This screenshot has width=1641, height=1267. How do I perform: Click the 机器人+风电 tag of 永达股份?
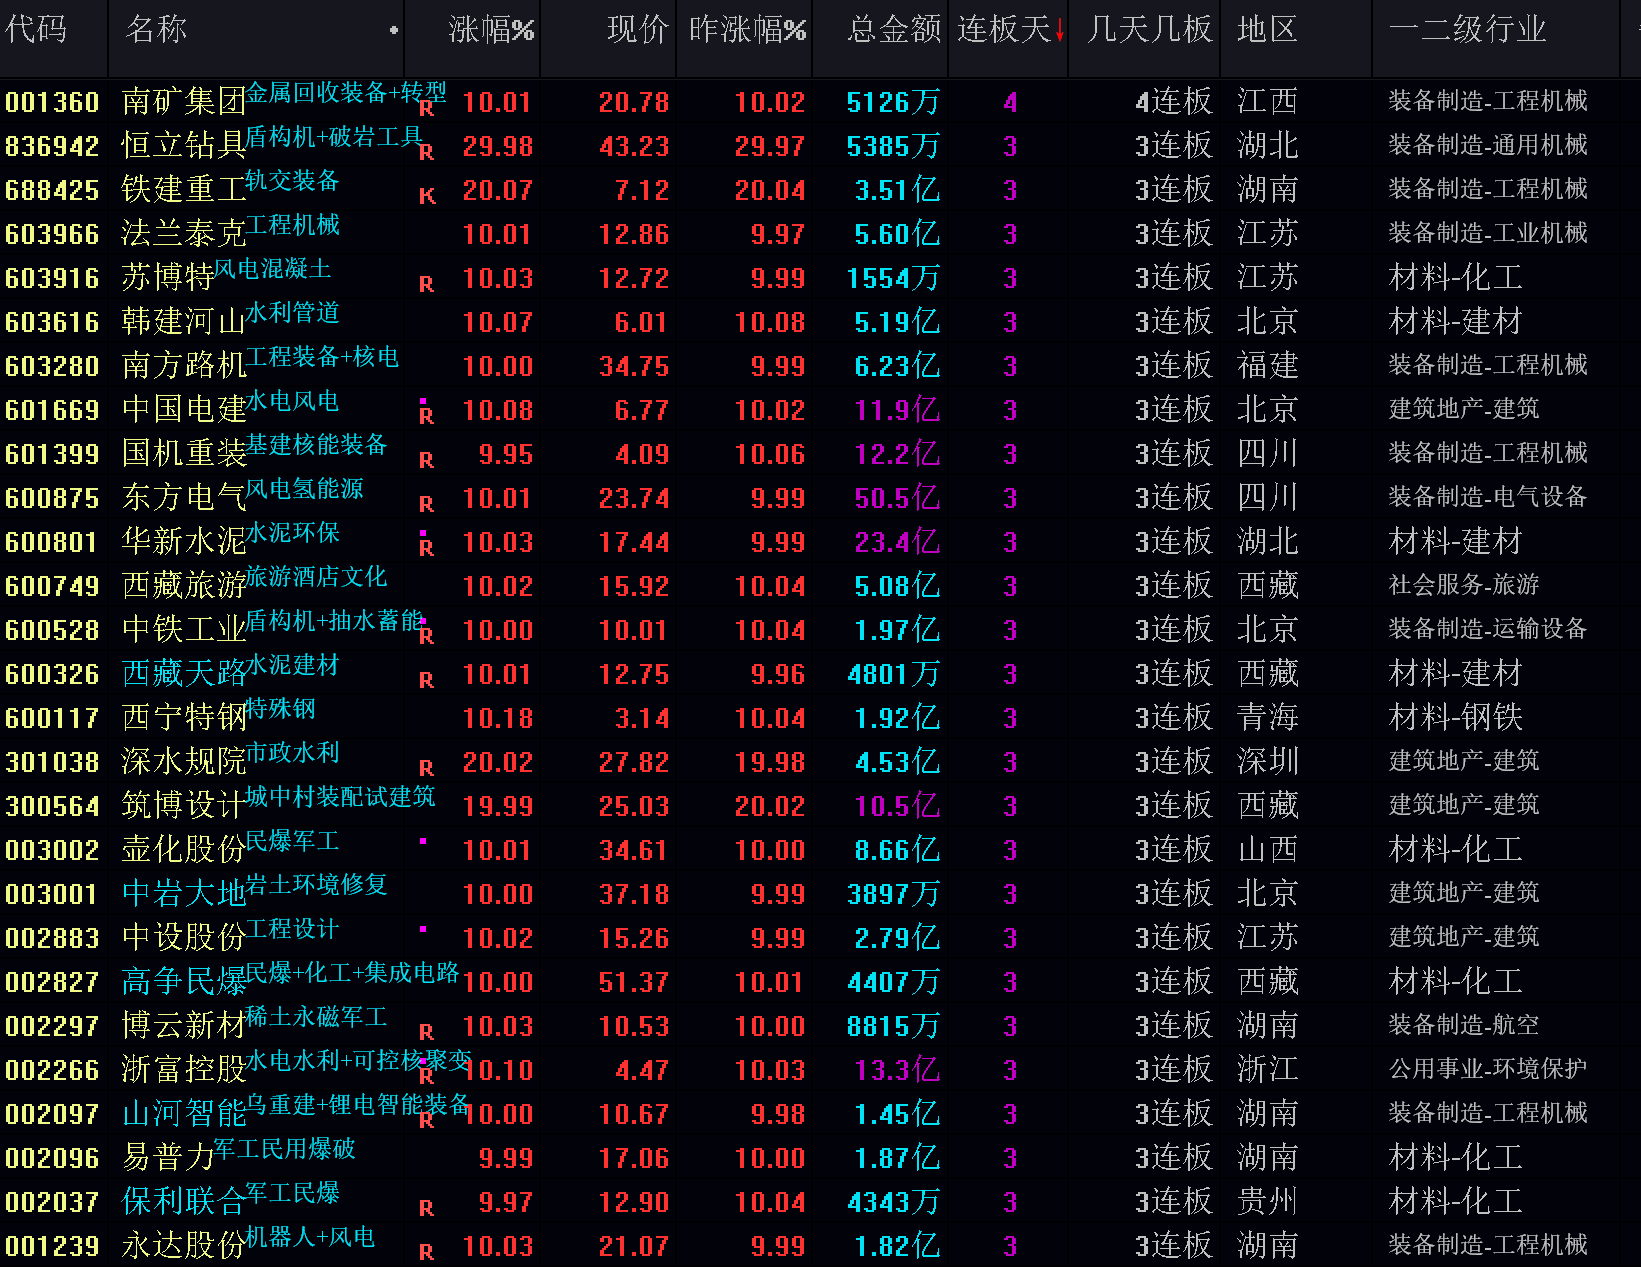[310, 1237]
